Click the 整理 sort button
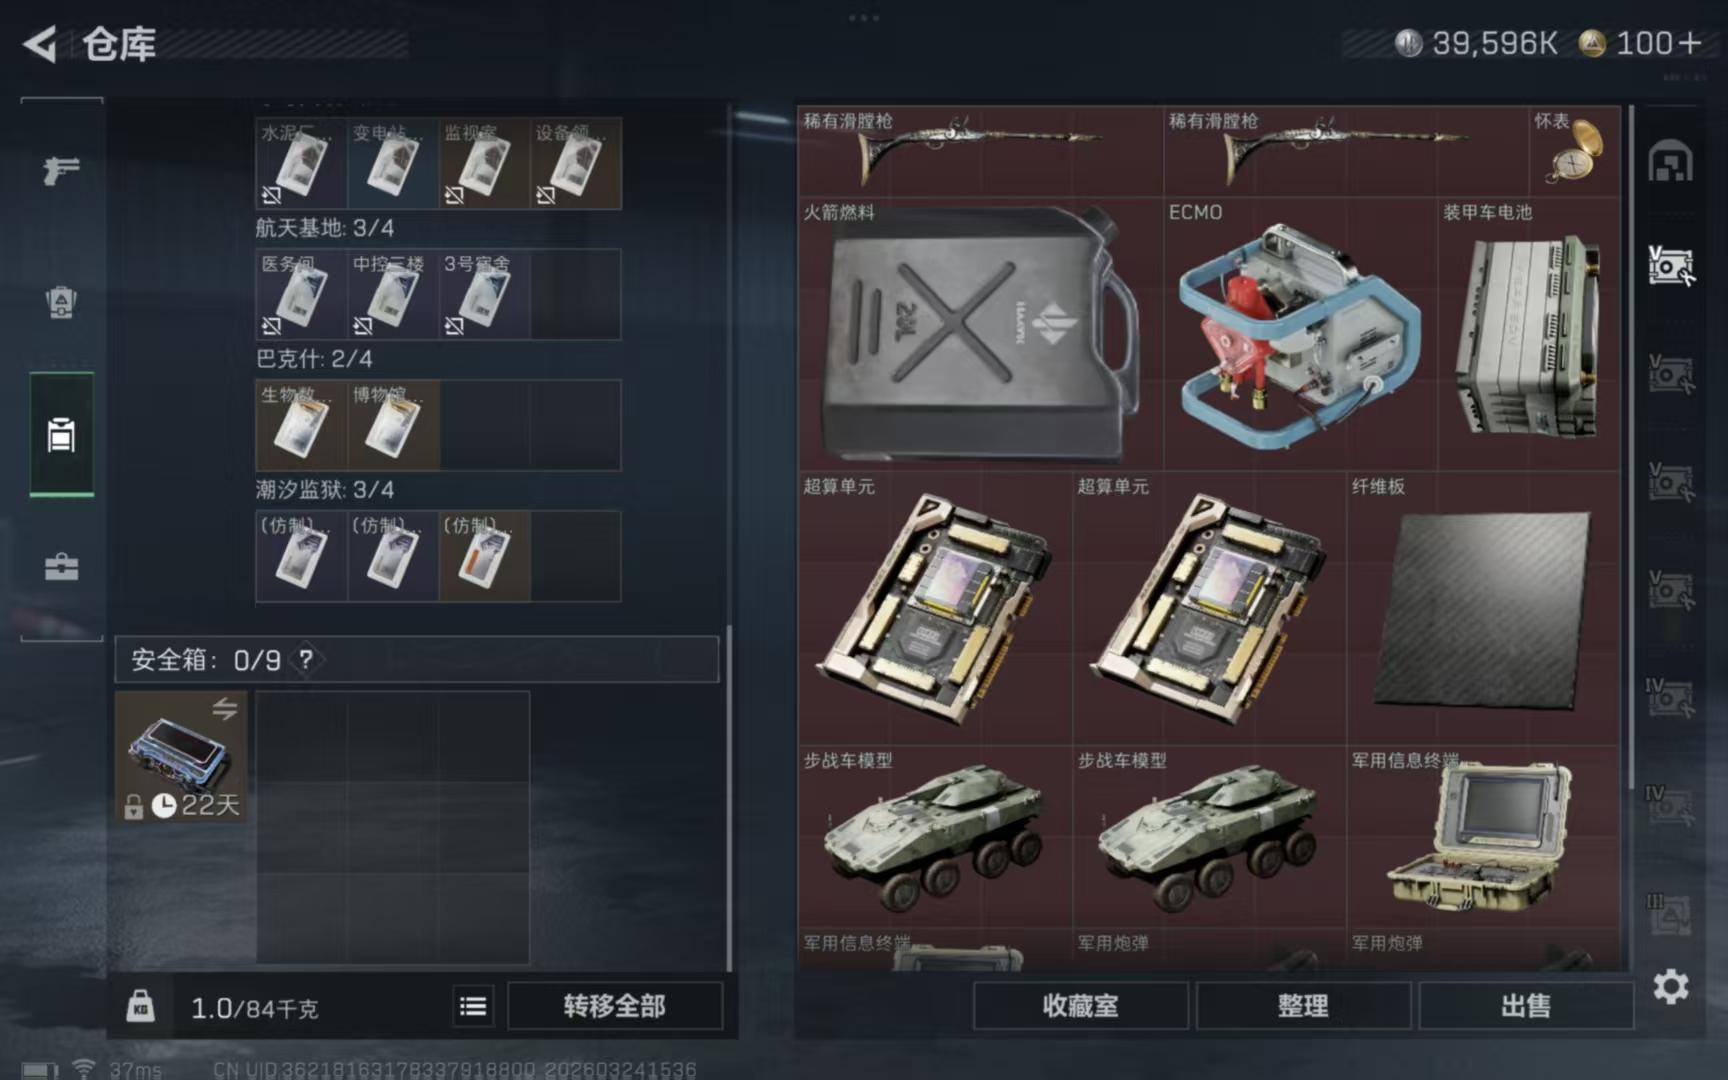 tap(1303, 1006)
